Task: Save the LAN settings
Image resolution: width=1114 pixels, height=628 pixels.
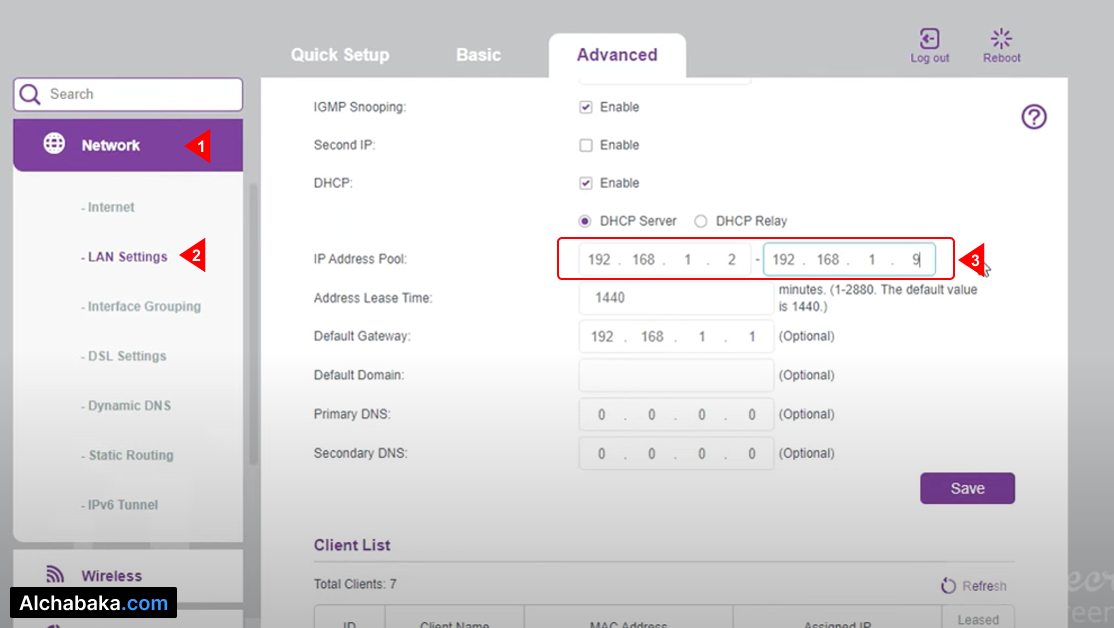Action: [967, 488]
